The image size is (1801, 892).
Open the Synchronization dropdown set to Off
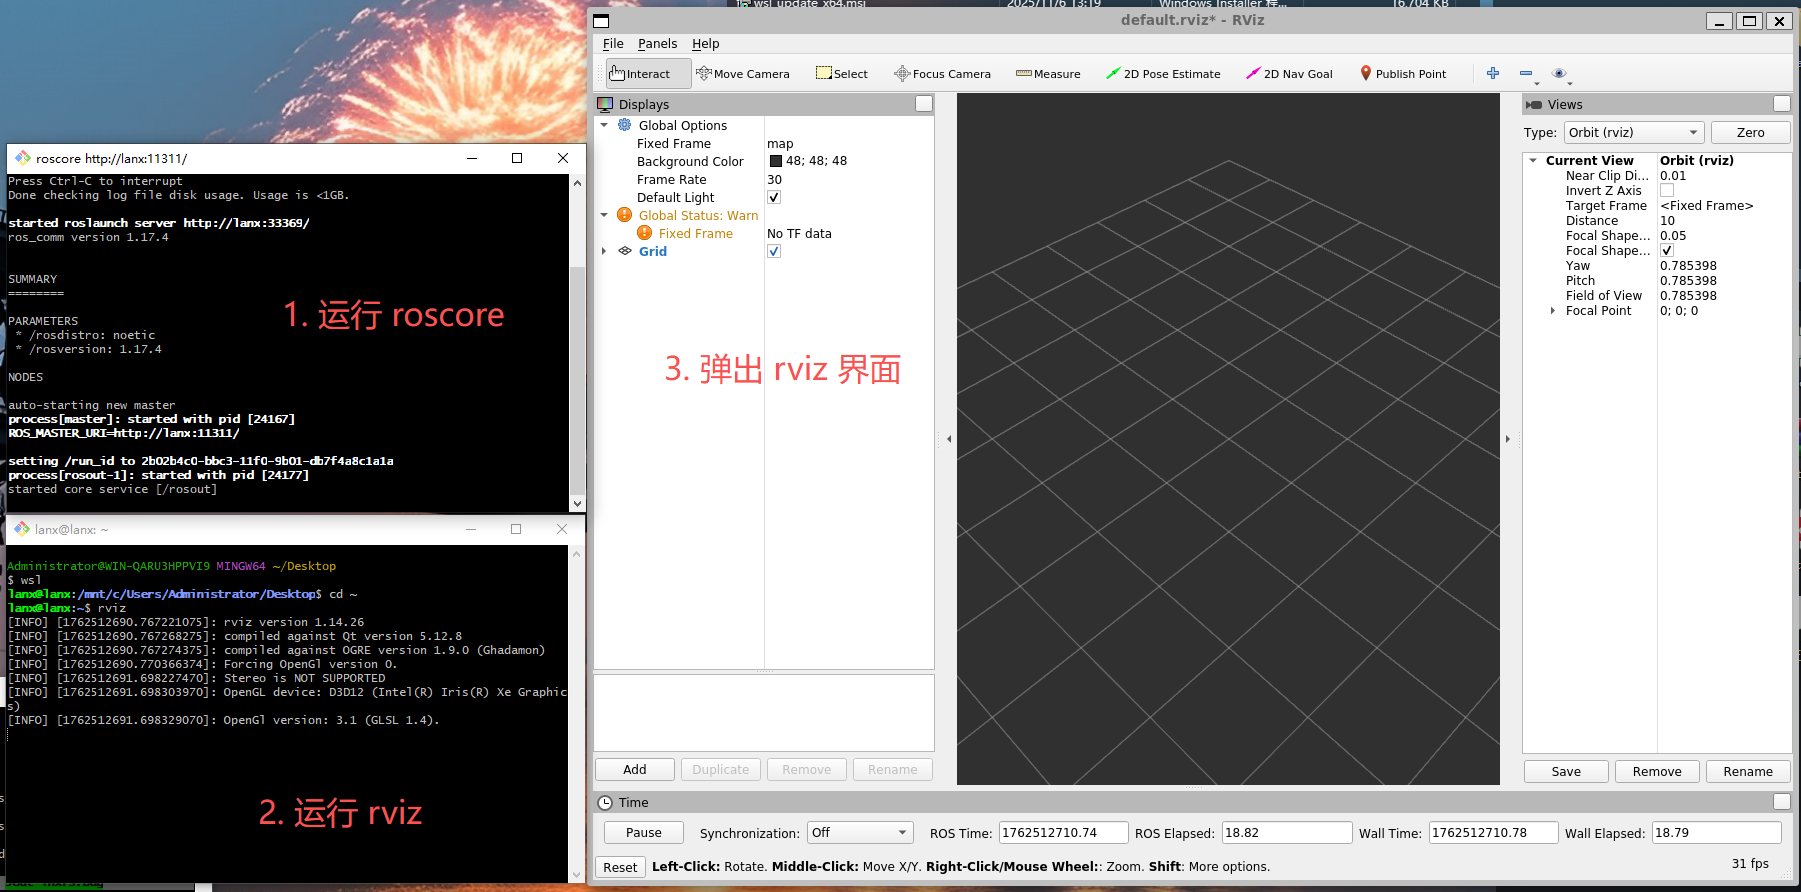[861, 832]
